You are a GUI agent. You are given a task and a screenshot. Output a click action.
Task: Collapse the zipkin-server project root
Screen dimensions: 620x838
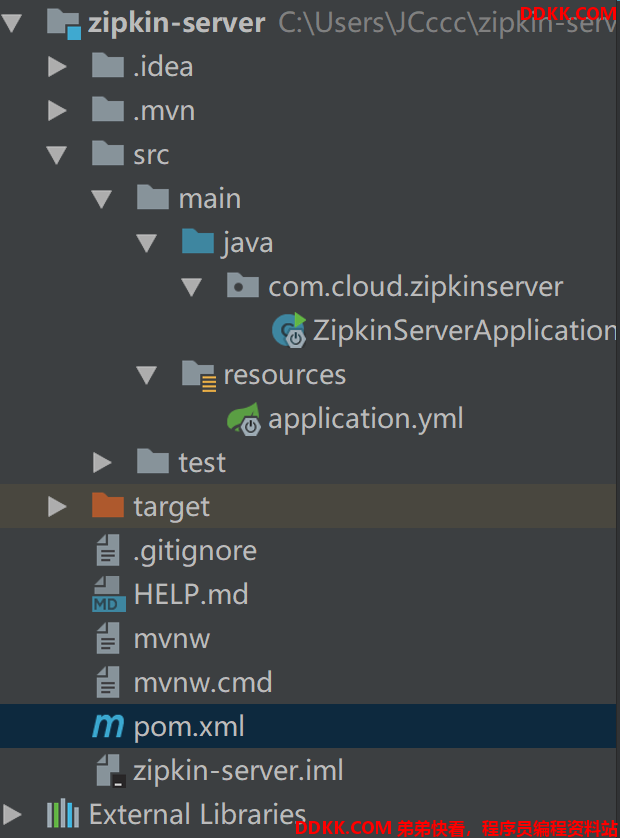point(12,23)
